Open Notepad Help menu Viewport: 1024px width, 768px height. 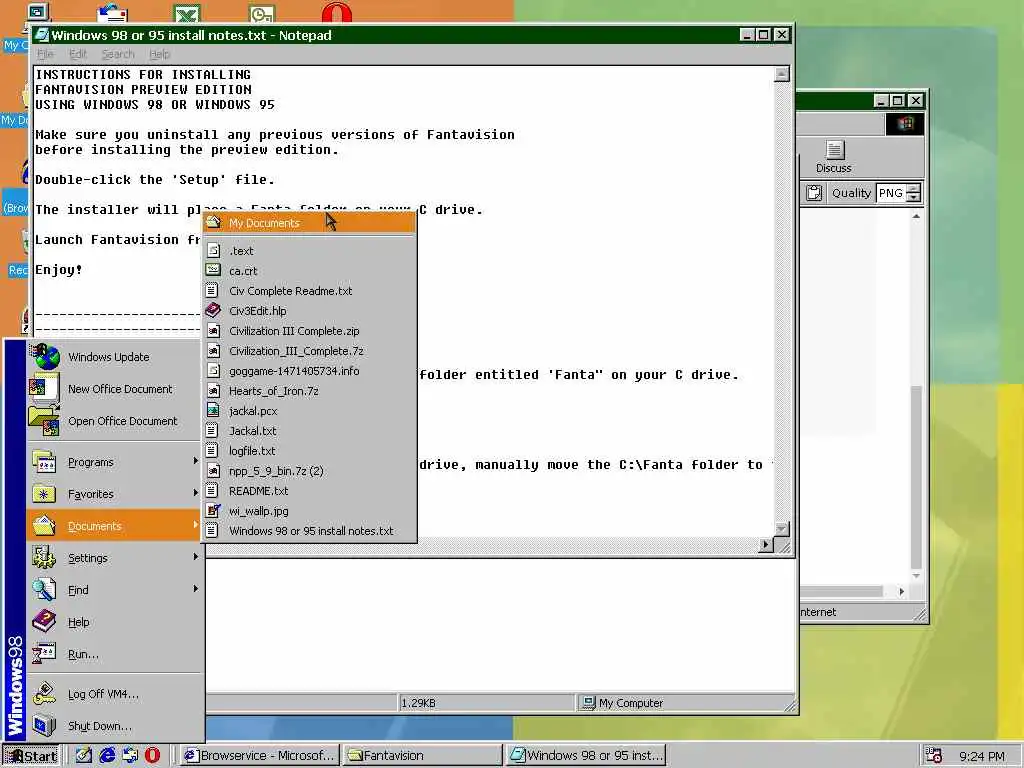click(x=159, y=54)
